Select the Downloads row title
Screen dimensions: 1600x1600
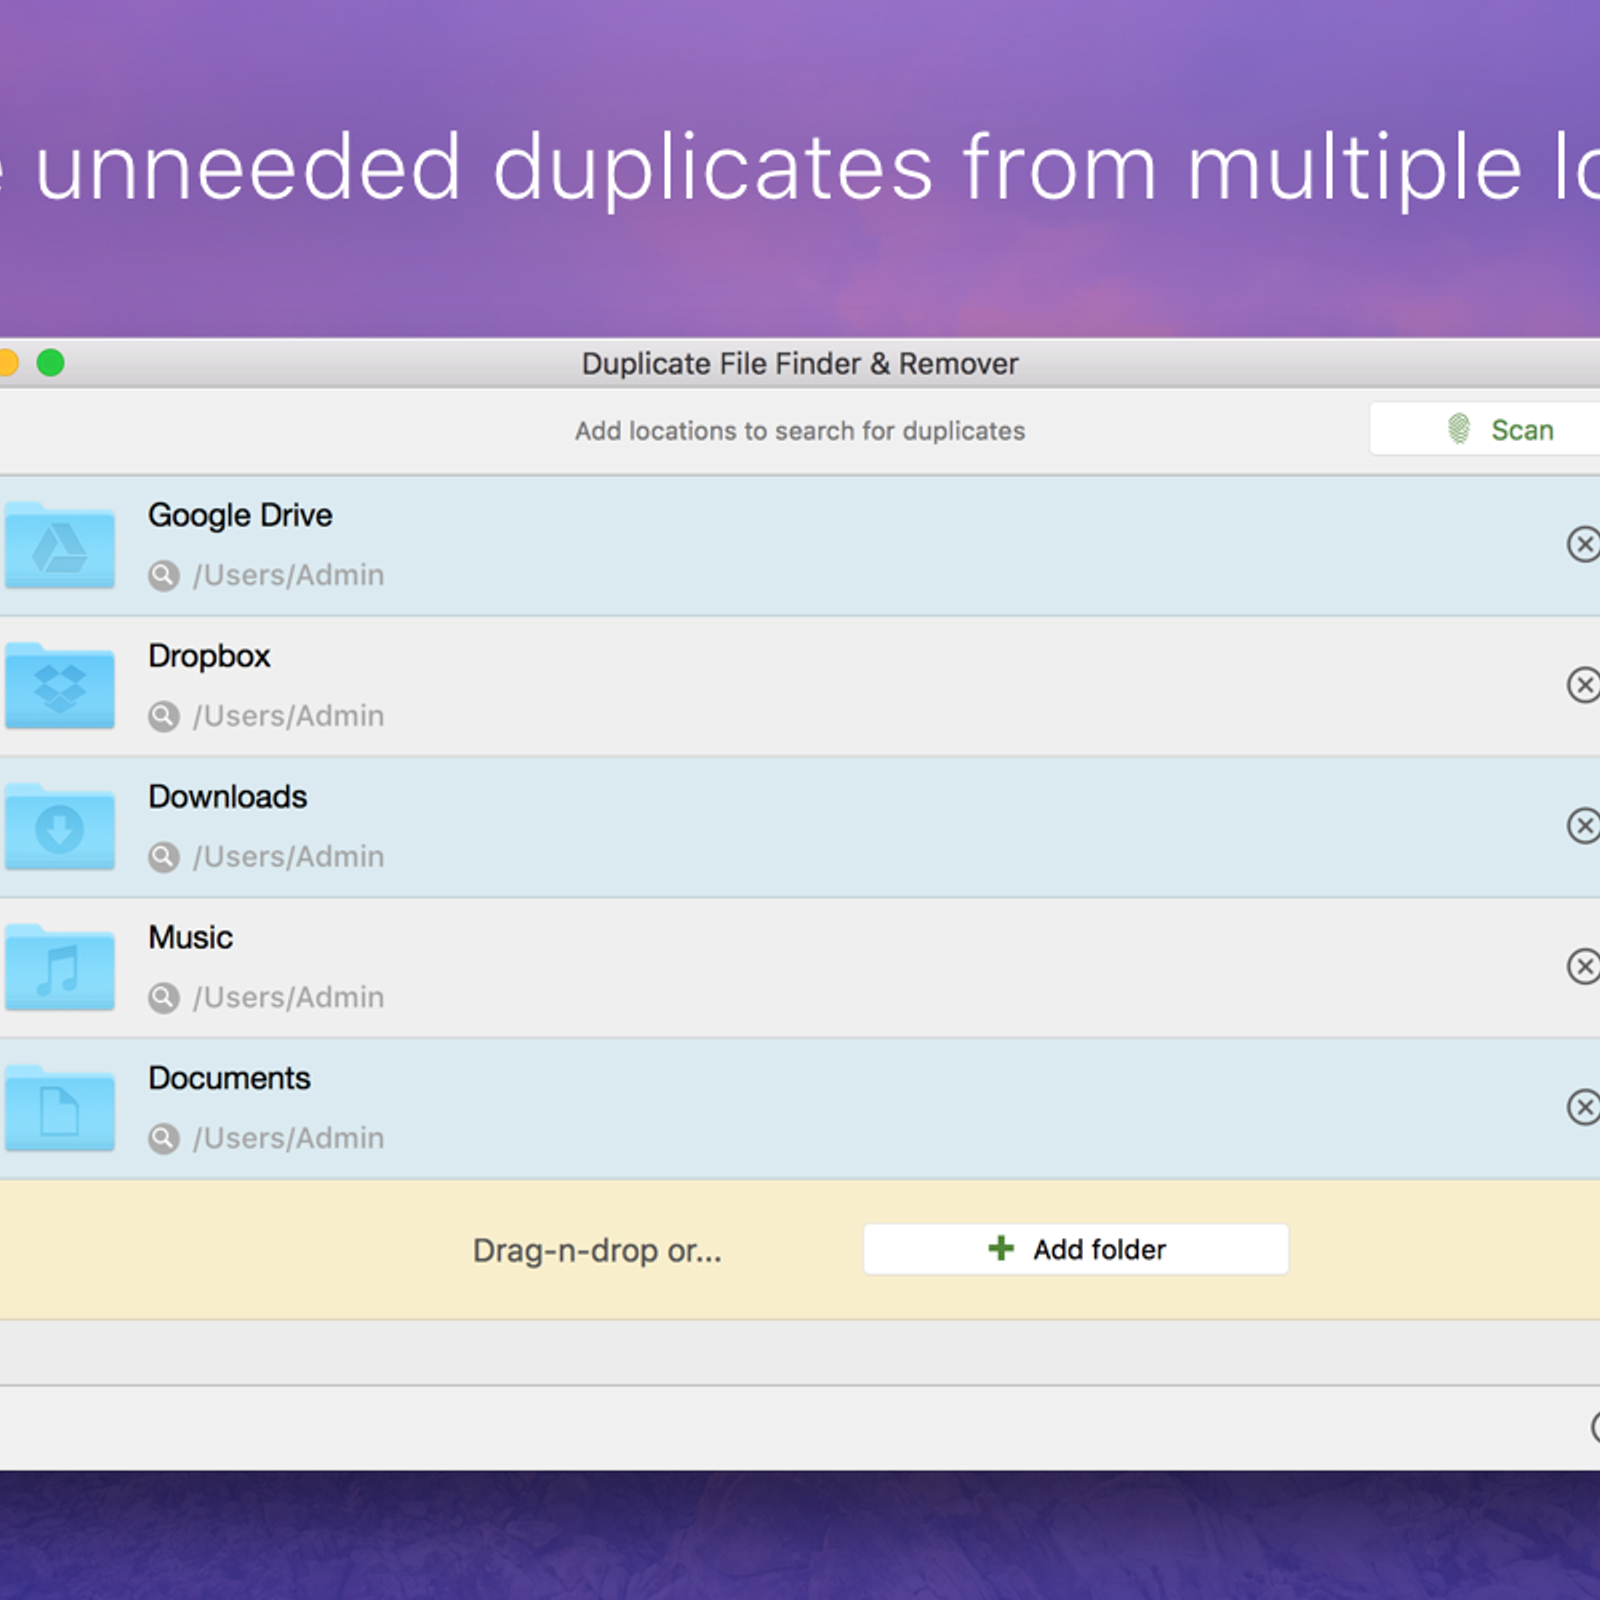point(228,797)
